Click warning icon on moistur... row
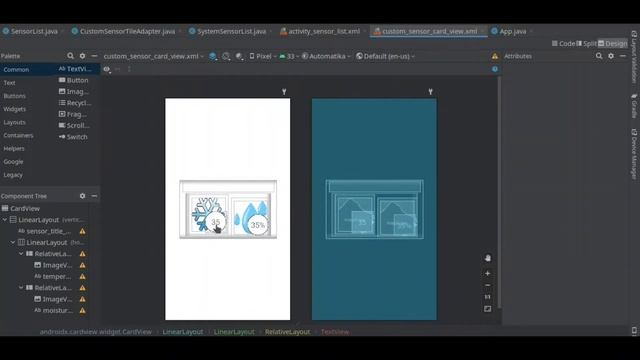 [x=82, y=311]
